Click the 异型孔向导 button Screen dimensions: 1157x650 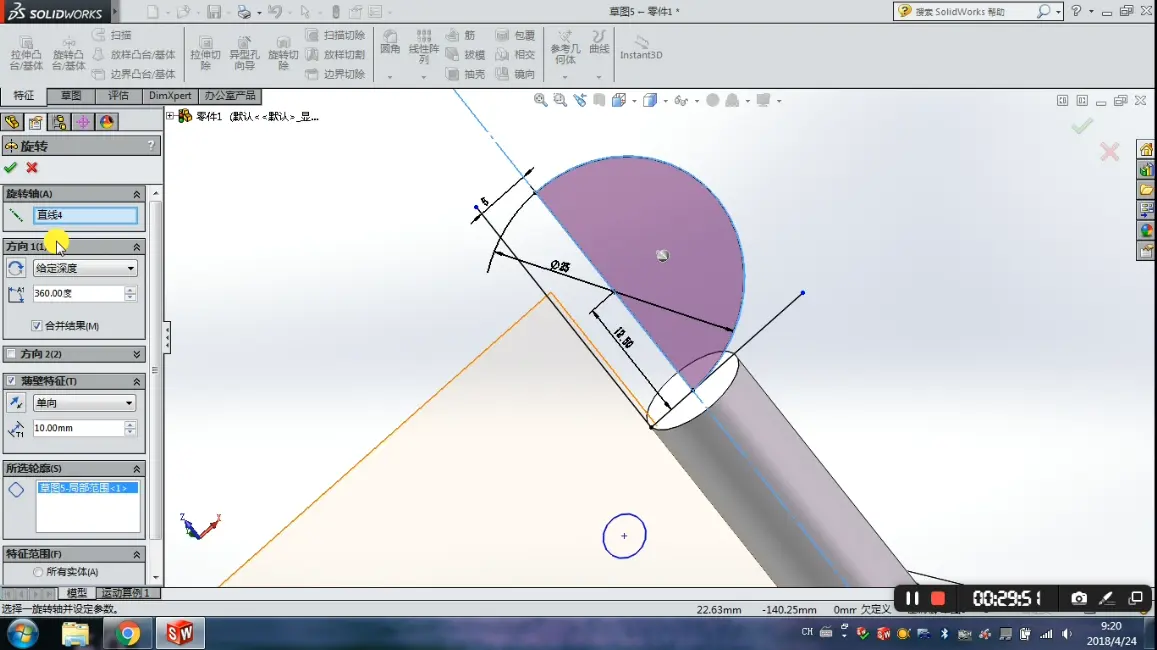click(244, 52)
